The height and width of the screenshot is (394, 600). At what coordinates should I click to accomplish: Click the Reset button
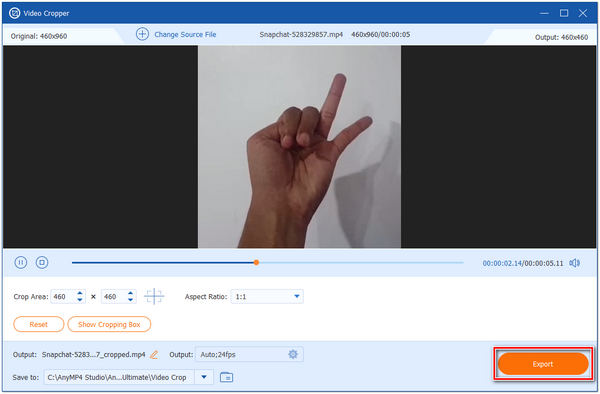coord(39,324)
